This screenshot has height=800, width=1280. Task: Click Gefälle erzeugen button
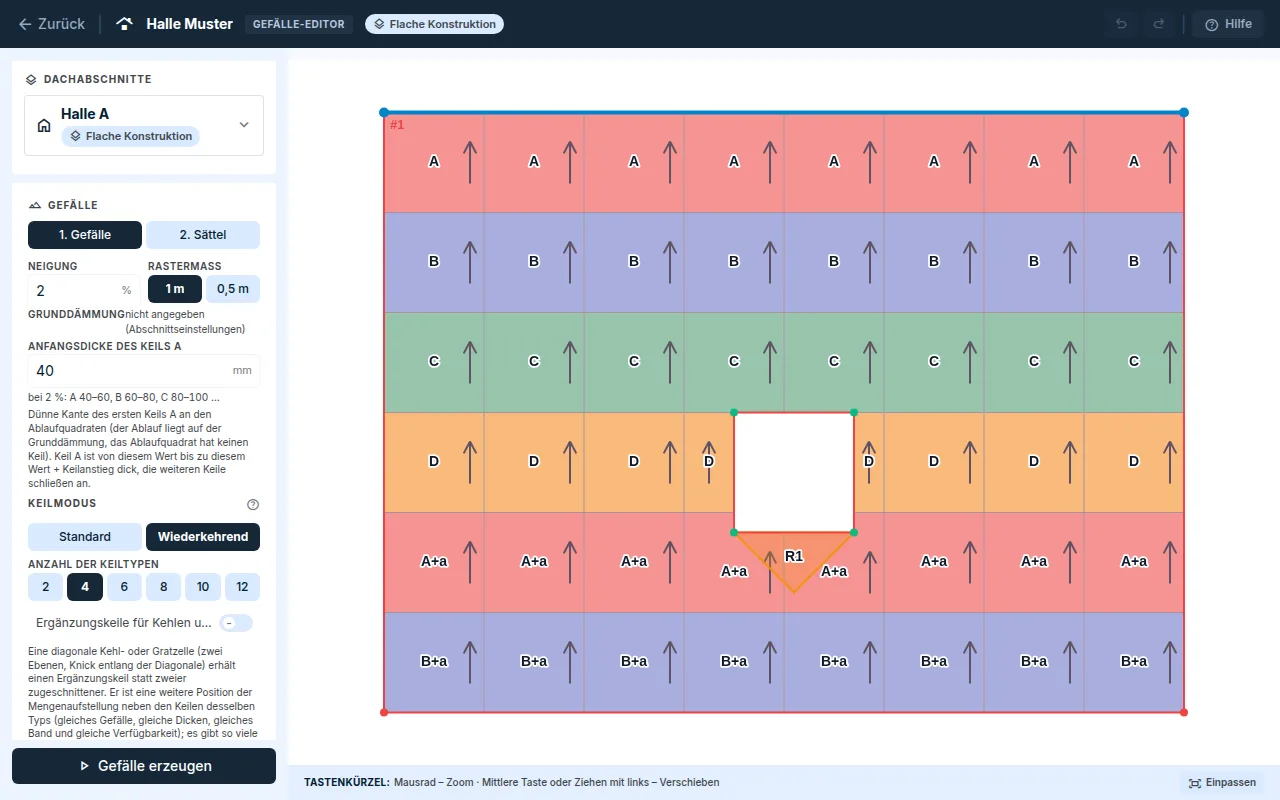pos(144,766)
